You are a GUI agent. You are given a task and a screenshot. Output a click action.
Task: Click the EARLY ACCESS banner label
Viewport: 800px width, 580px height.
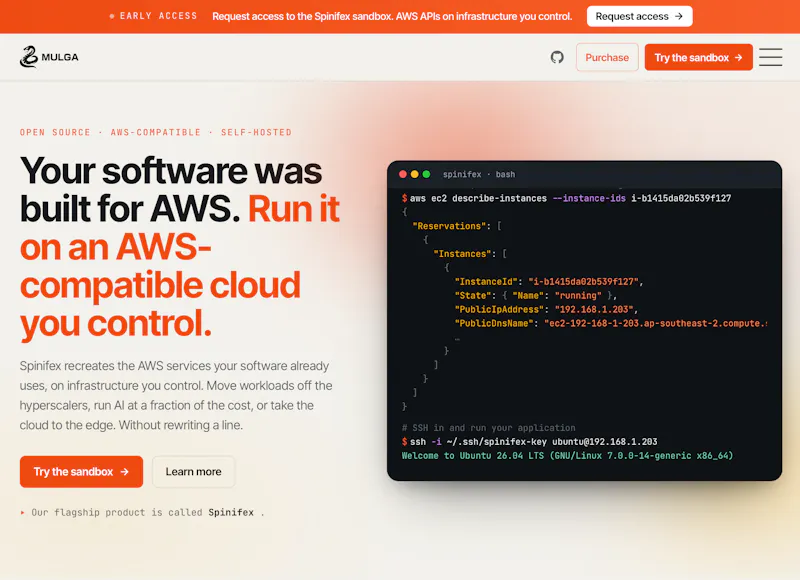(x=158, y=16)
